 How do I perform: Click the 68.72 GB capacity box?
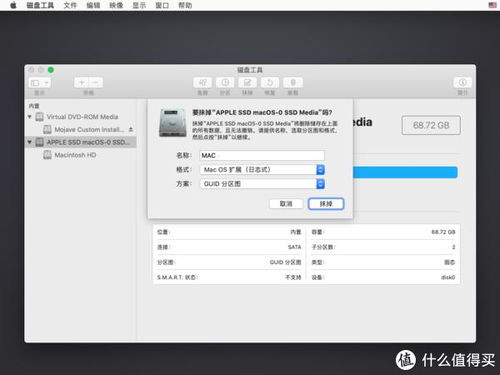click(431, 125)
